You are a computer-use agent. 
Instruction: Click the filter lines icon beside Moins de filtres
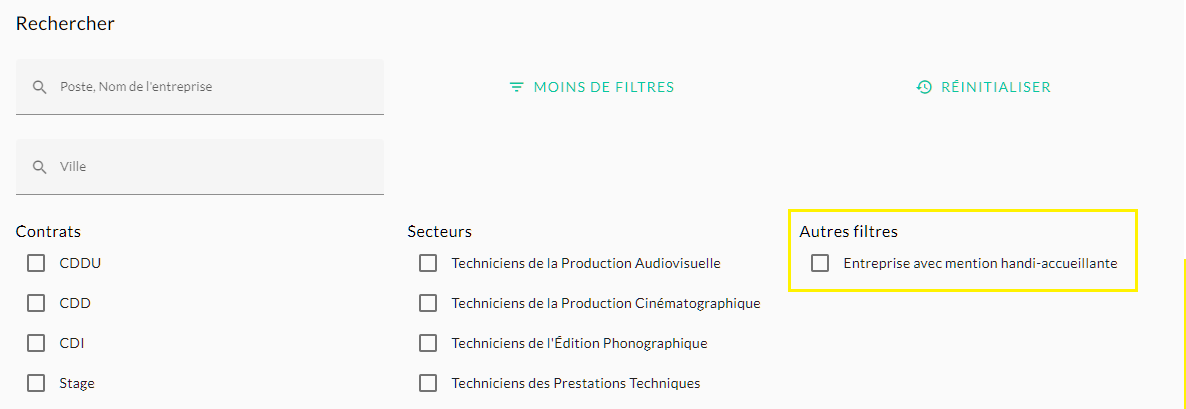tap(517, 87)
